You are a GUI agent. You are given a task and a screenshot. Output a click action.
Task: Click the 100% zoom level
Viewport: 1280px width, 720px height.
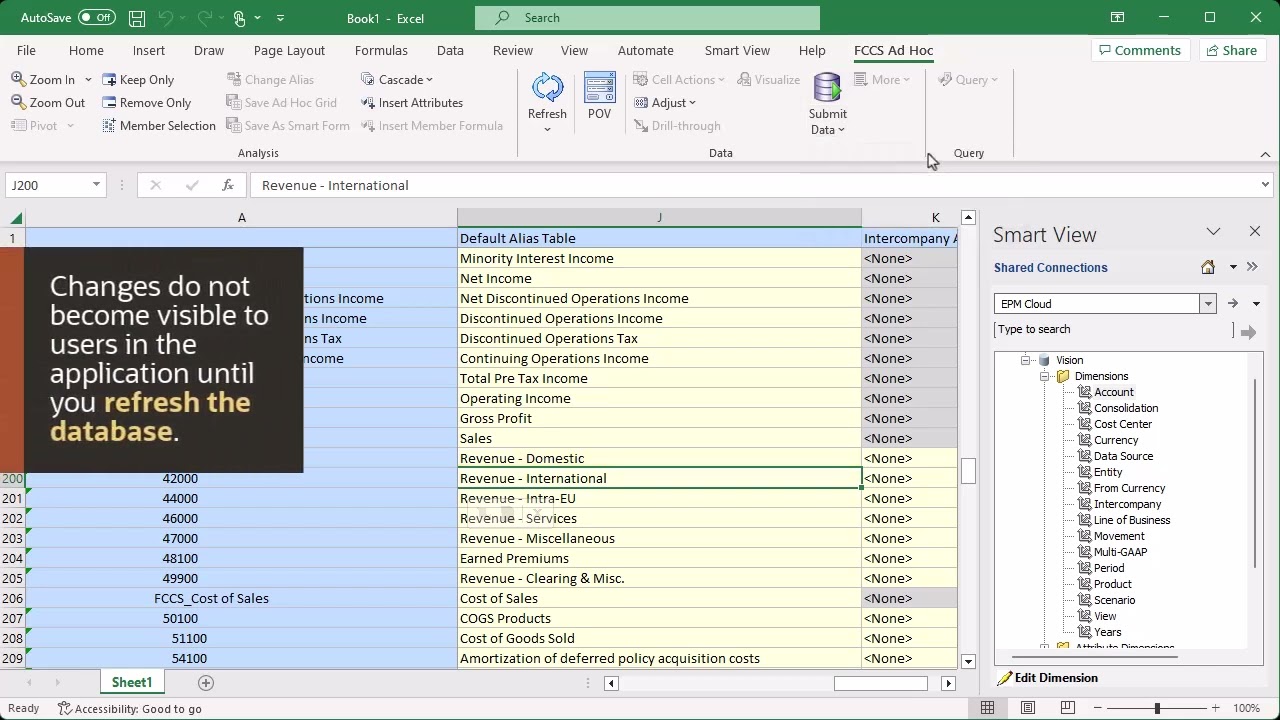point(1246,708)
